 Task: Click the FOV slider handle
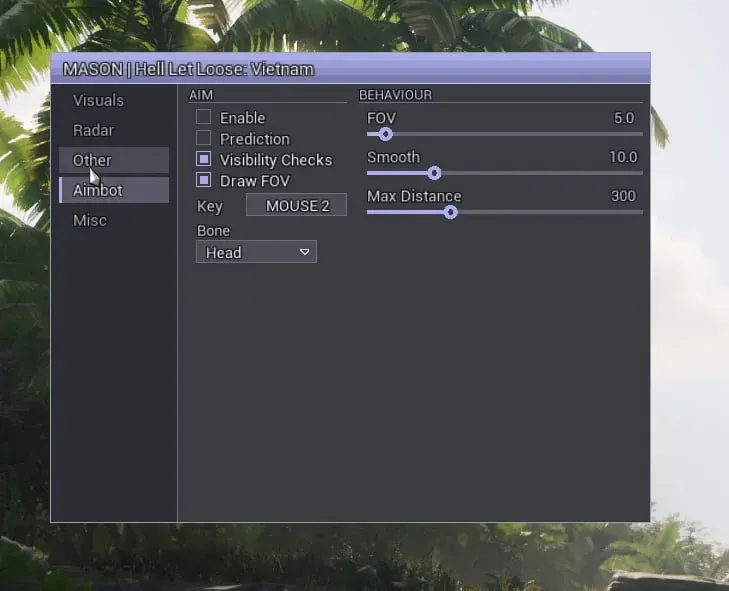[385, 134]
